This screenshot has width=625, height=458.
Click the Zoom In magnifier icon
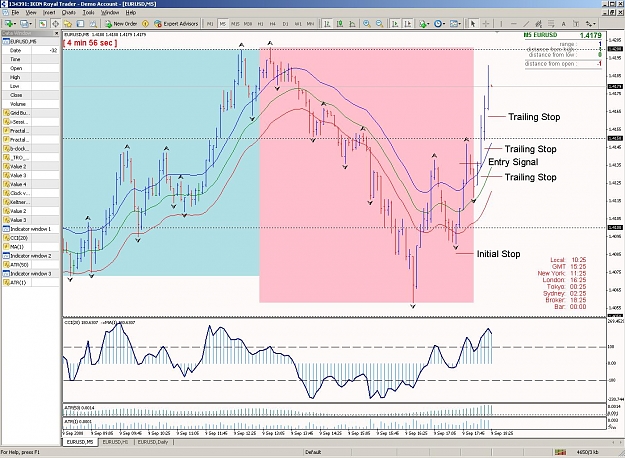pos(367,24)
